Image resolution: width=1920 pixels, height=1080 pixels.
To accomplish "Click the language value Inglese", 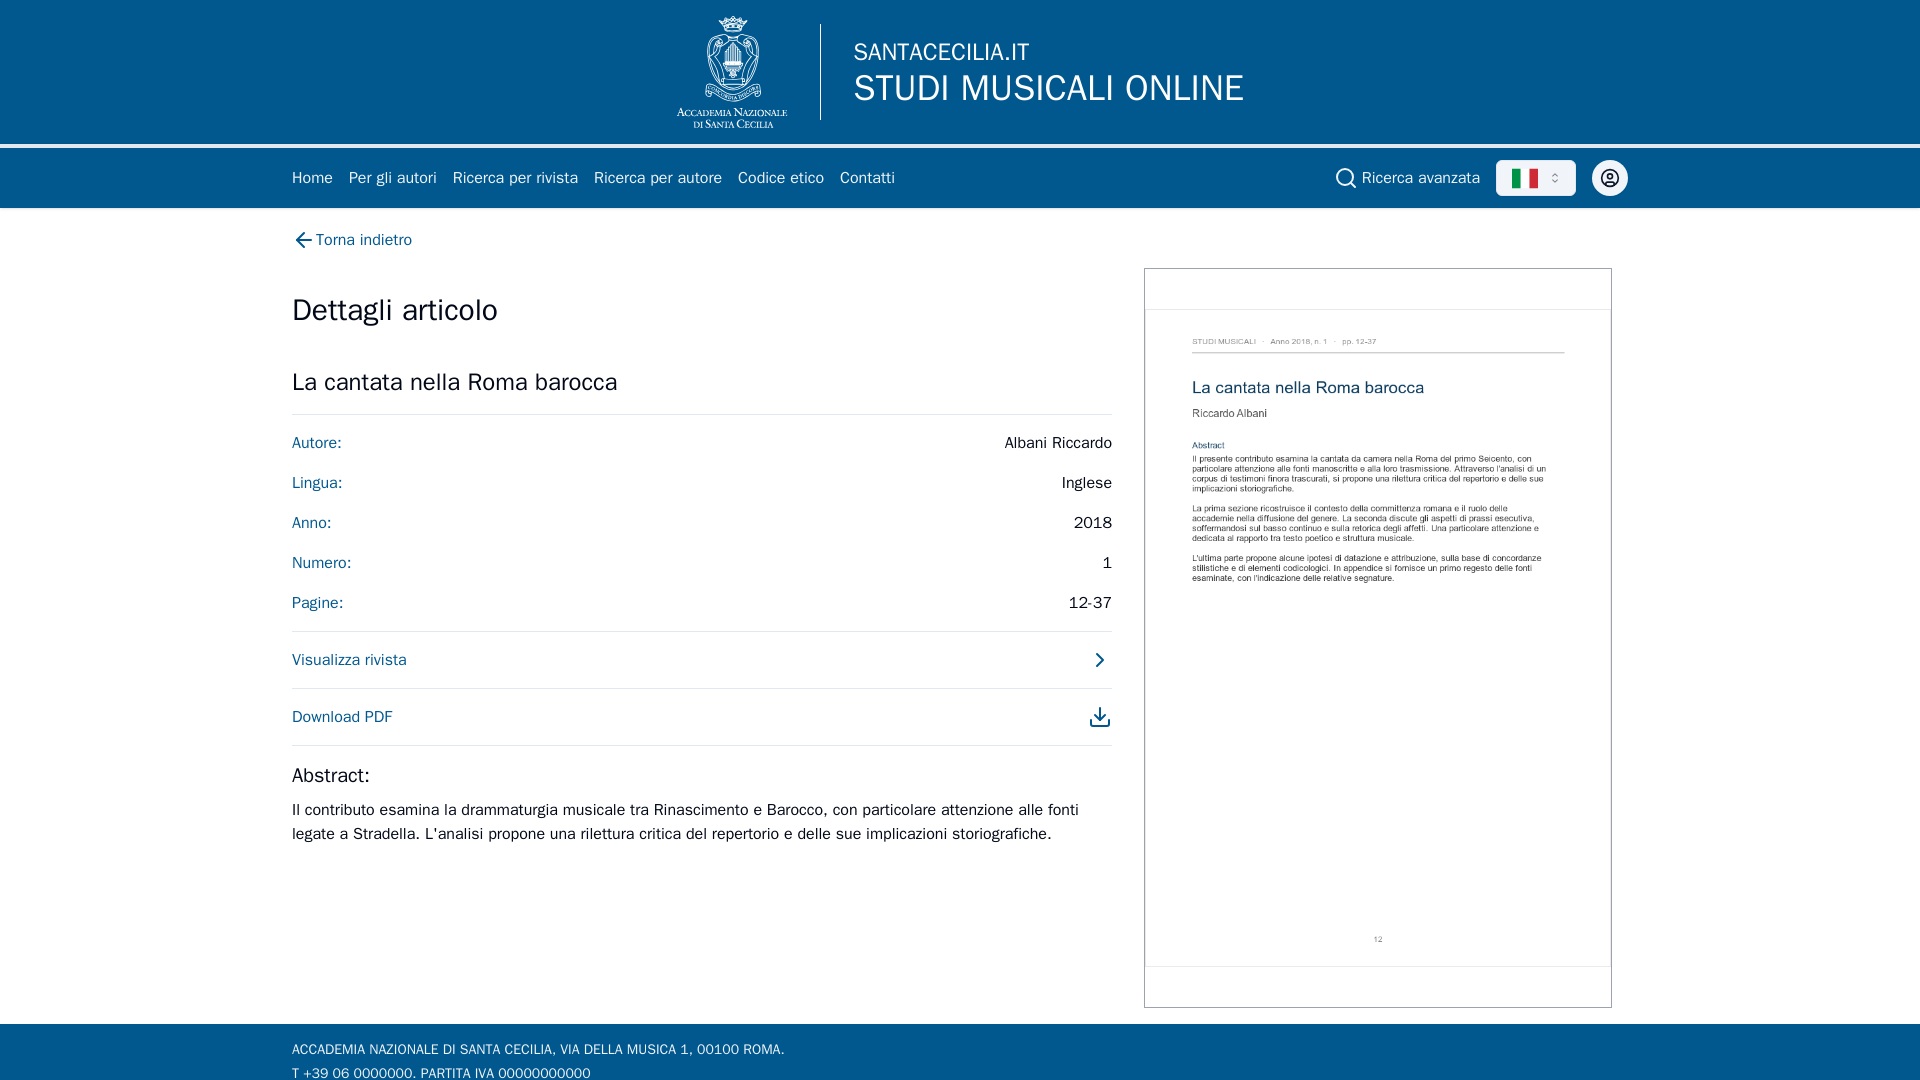I will pyautogui.click(x=1086, y=483).
